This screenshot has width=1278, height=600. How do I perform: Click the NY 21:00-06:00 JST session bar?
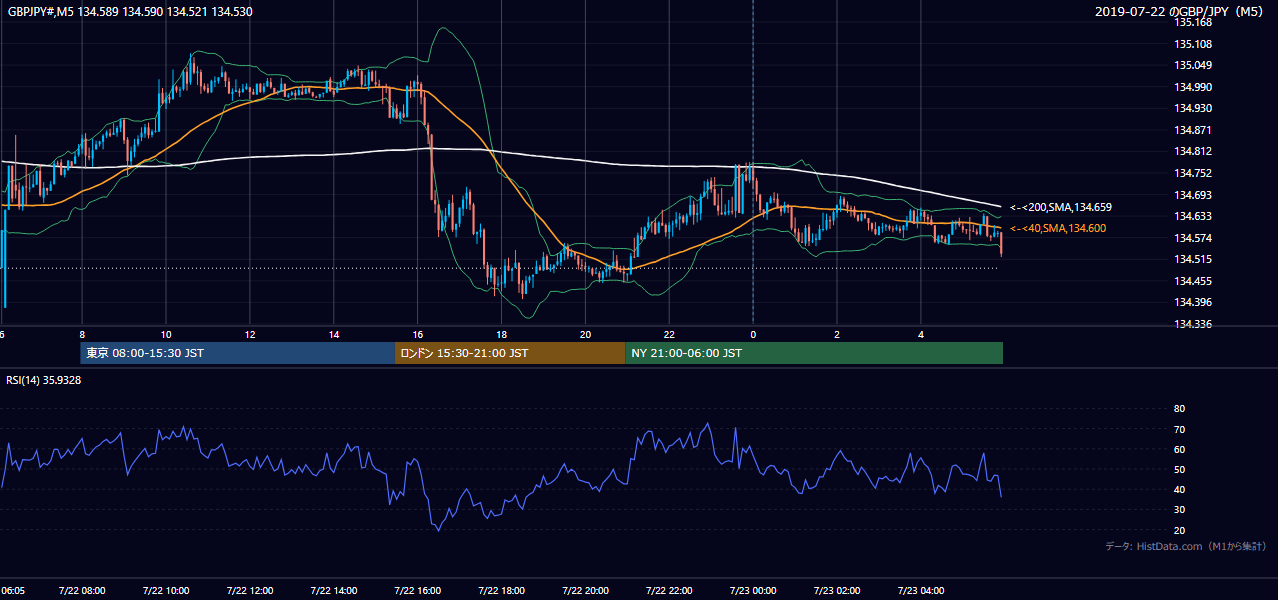tap(814, 353)
